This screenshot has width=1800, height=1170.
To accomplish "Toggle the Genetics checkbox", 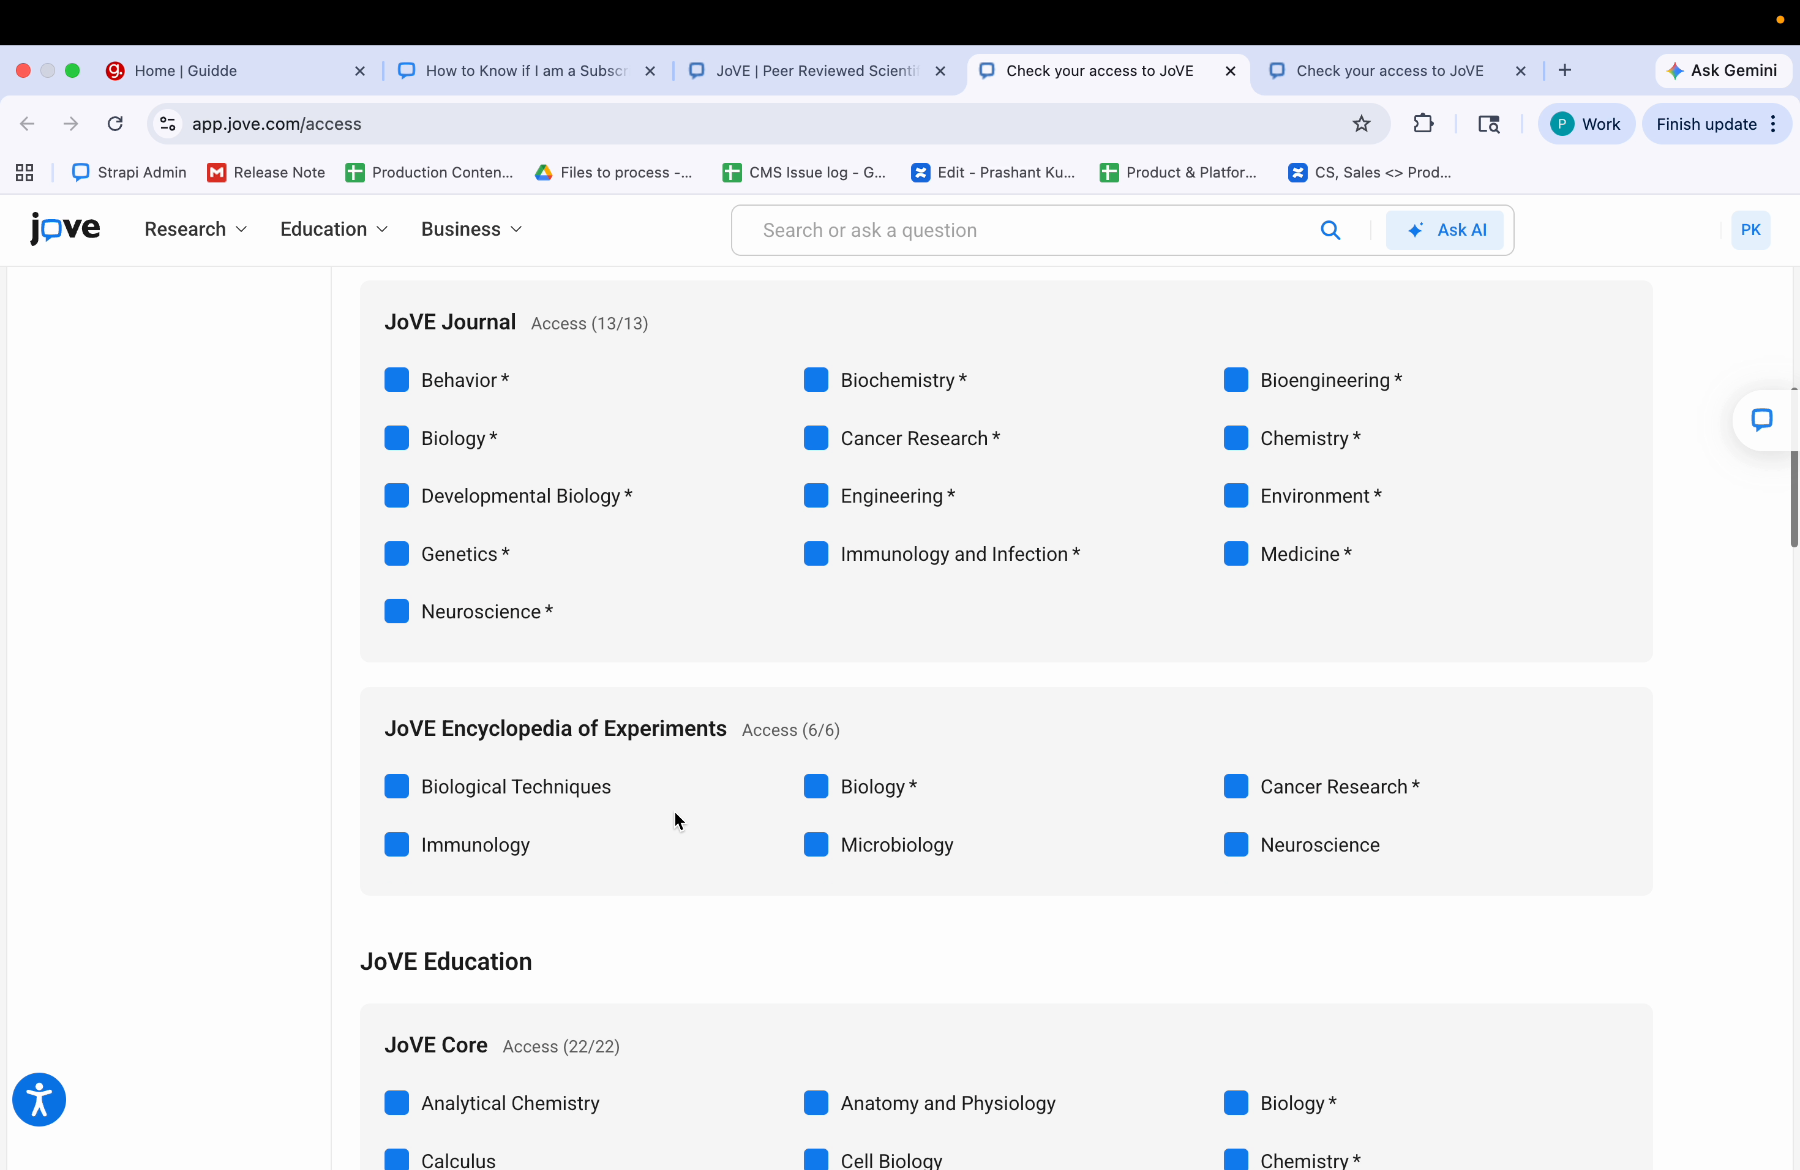I will pos(397,554).
